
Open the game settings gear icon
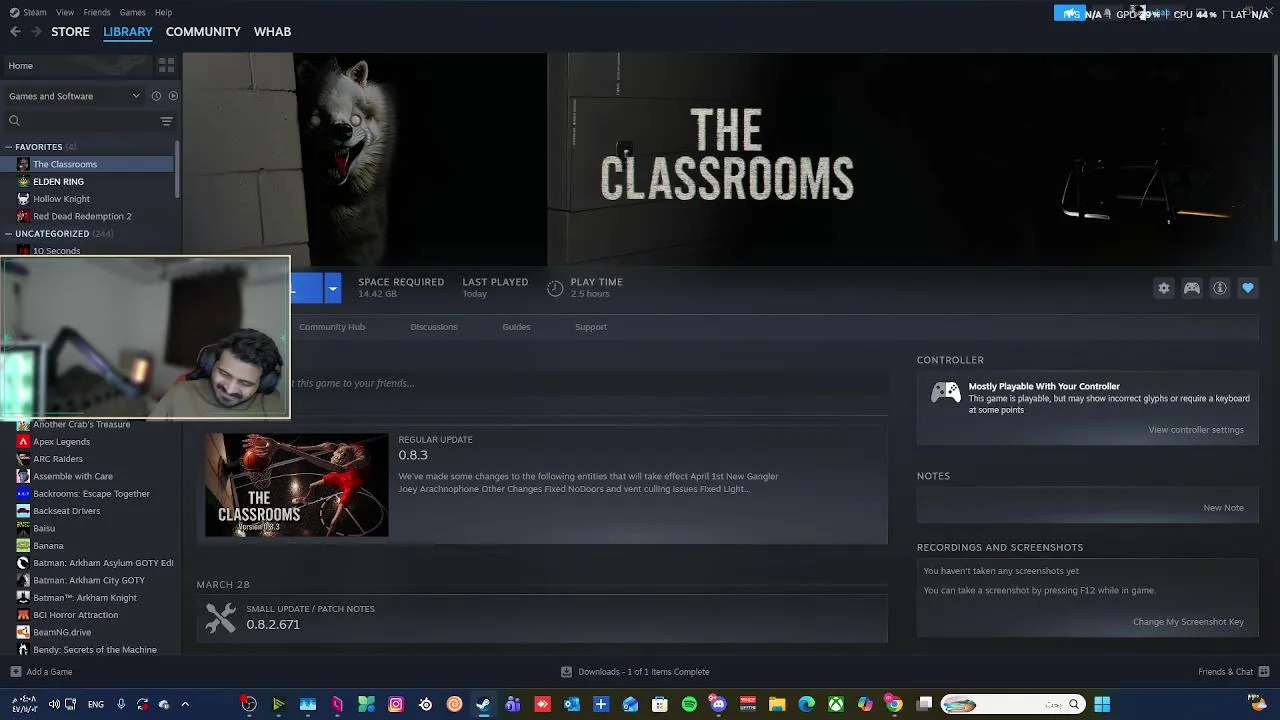1164,288
